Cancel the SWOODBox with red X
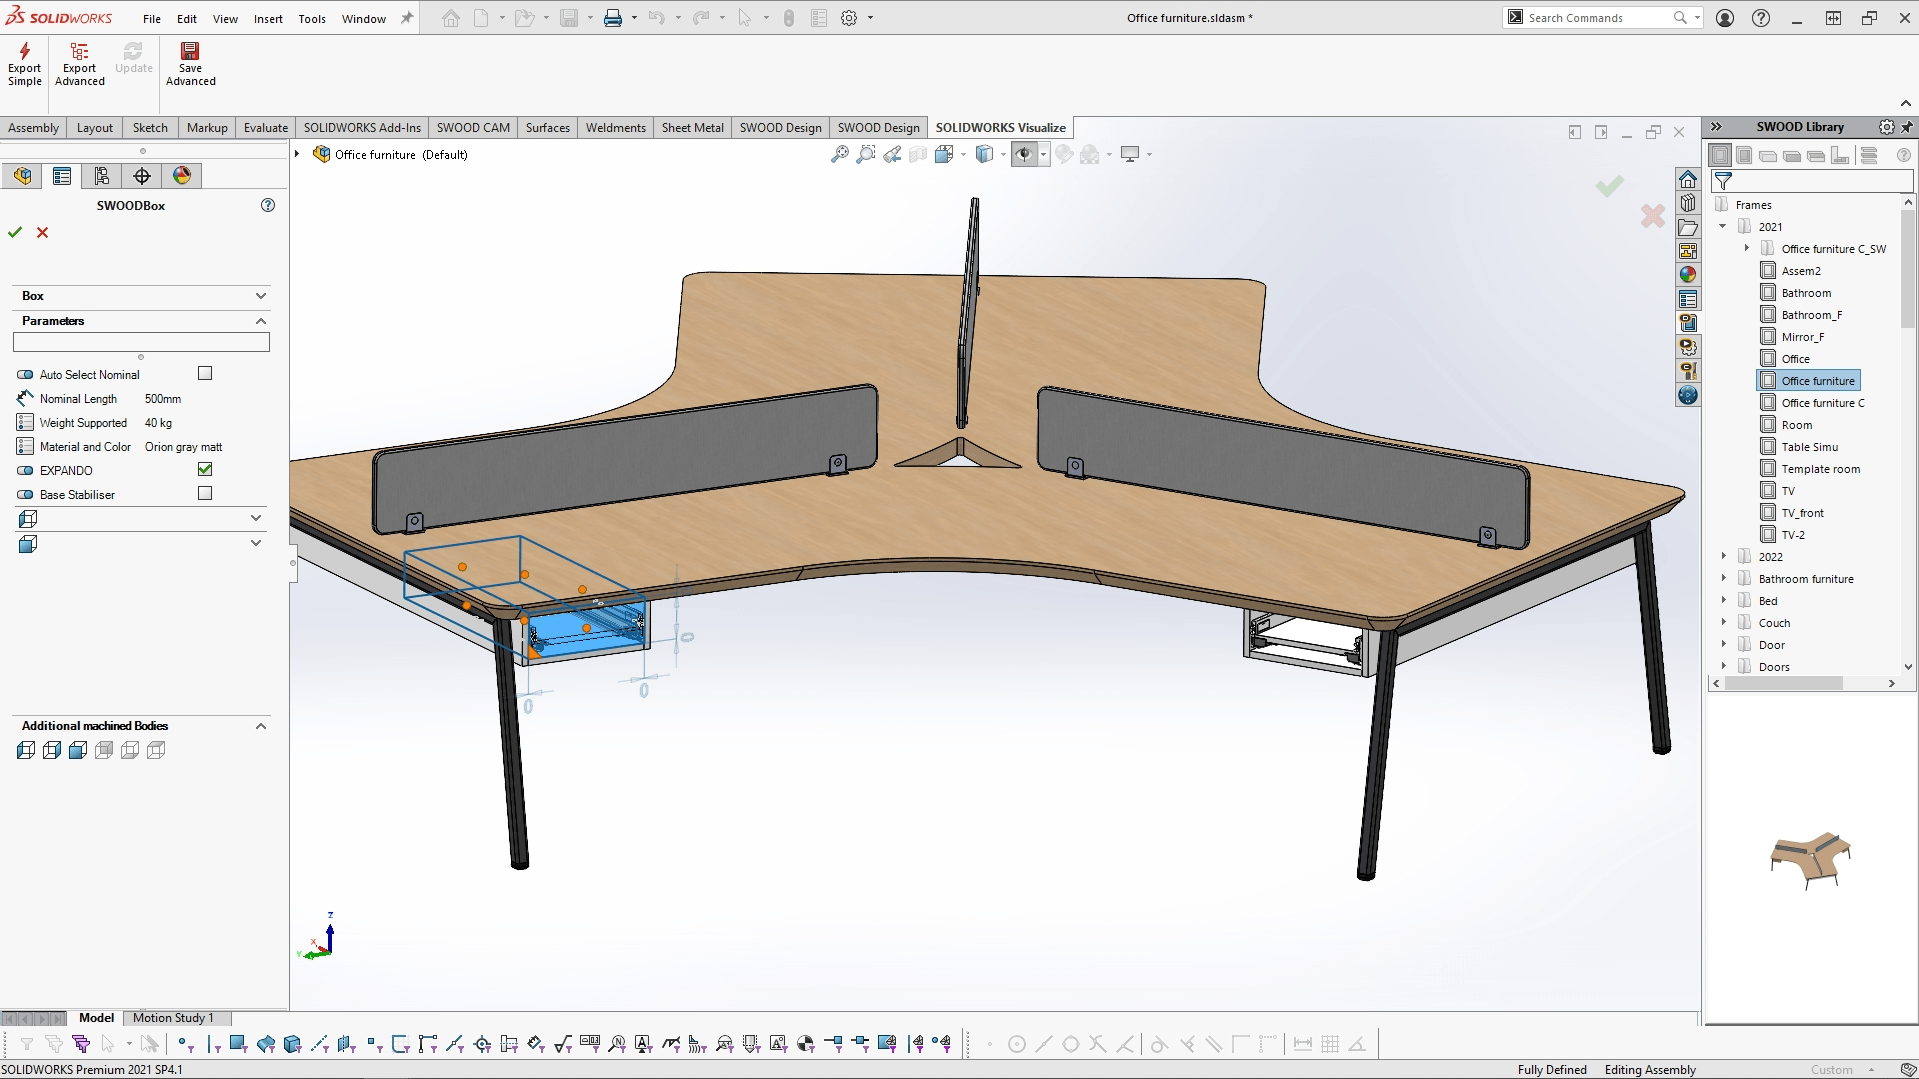The width and height of the screenshot is (1919, 1079). coord(43,232)
